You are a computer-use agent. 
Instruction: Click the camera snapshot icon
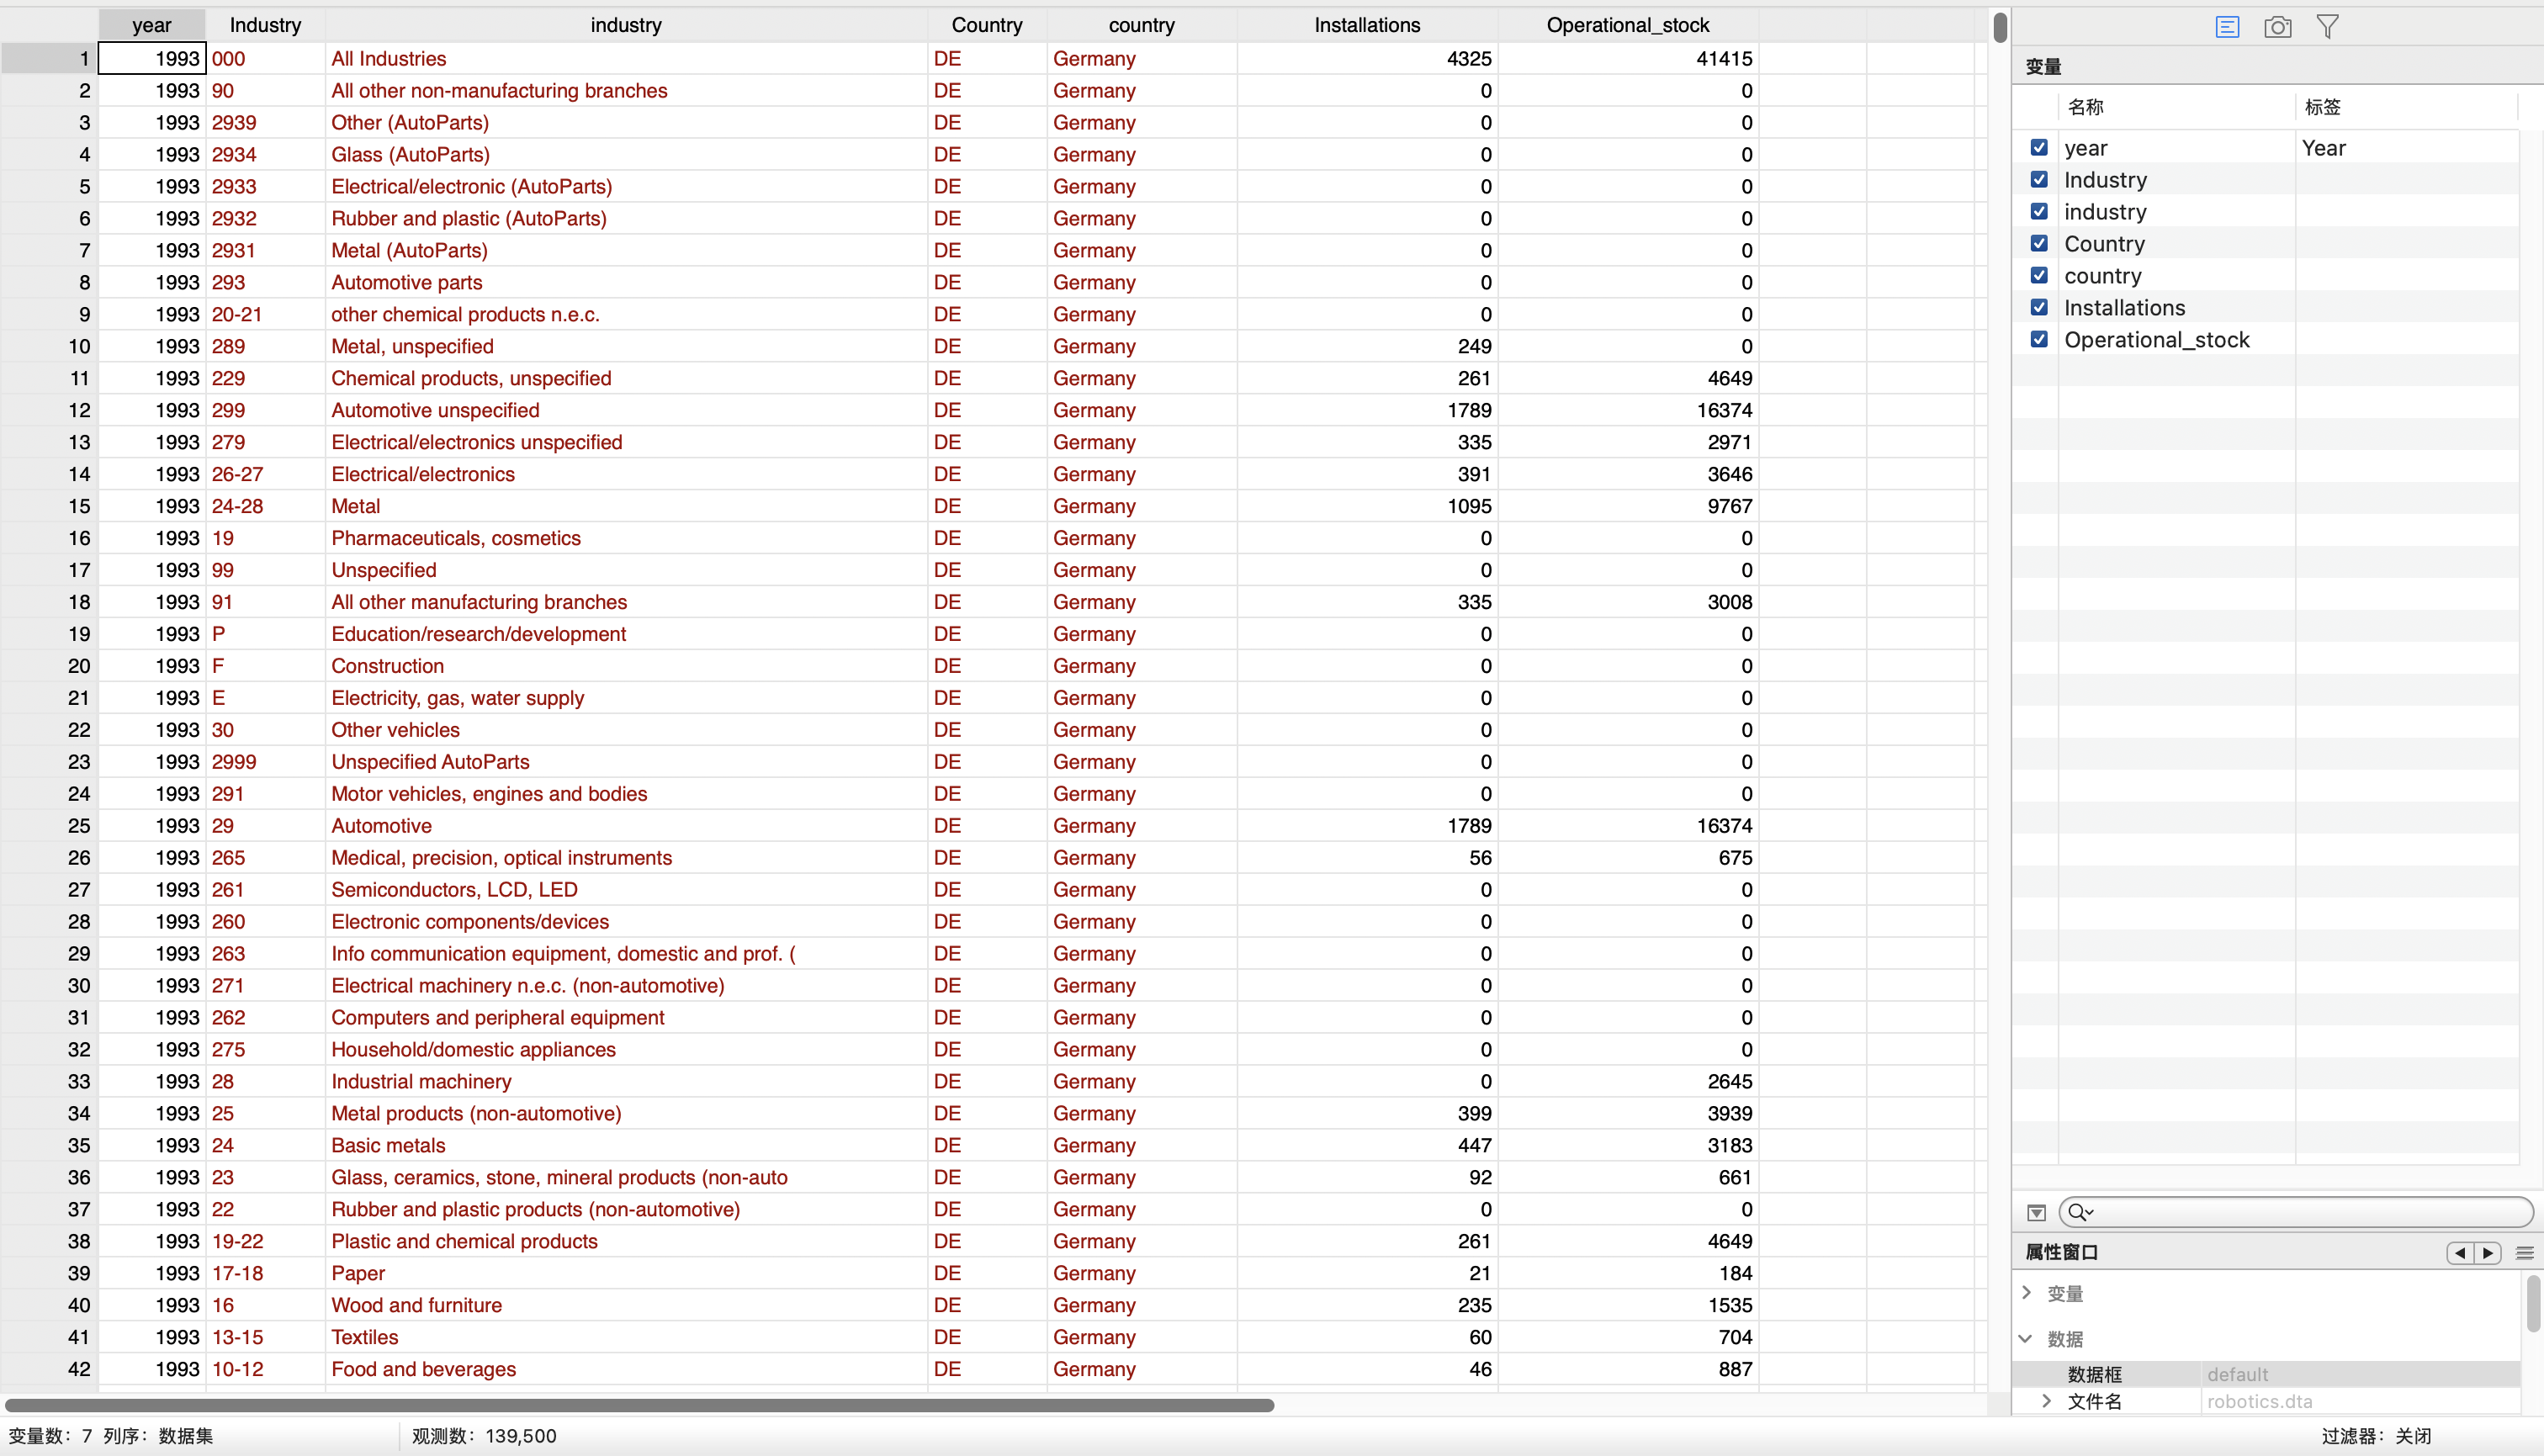click(2277, 27)
